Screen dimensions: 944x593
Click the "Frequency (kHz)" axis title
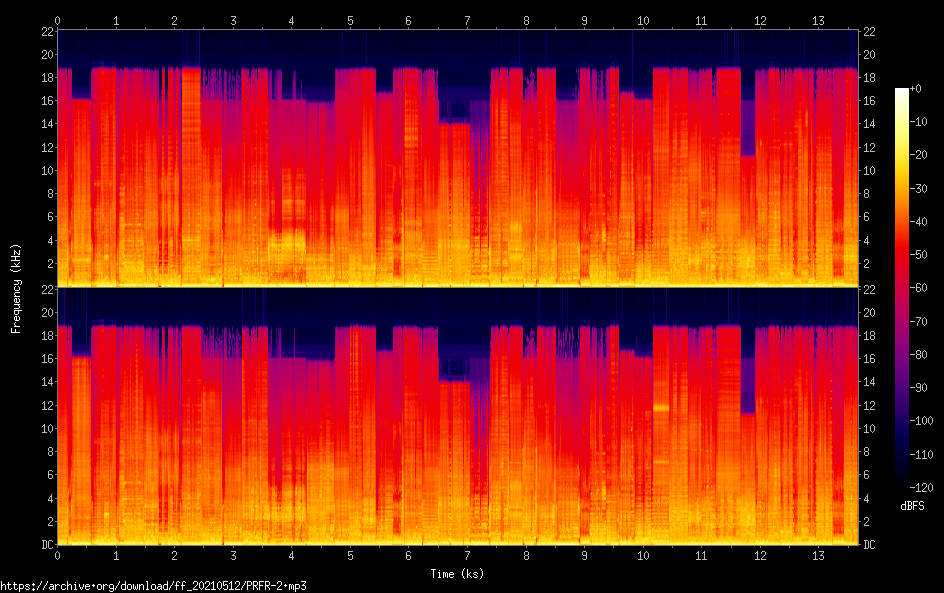click(16, 288)
